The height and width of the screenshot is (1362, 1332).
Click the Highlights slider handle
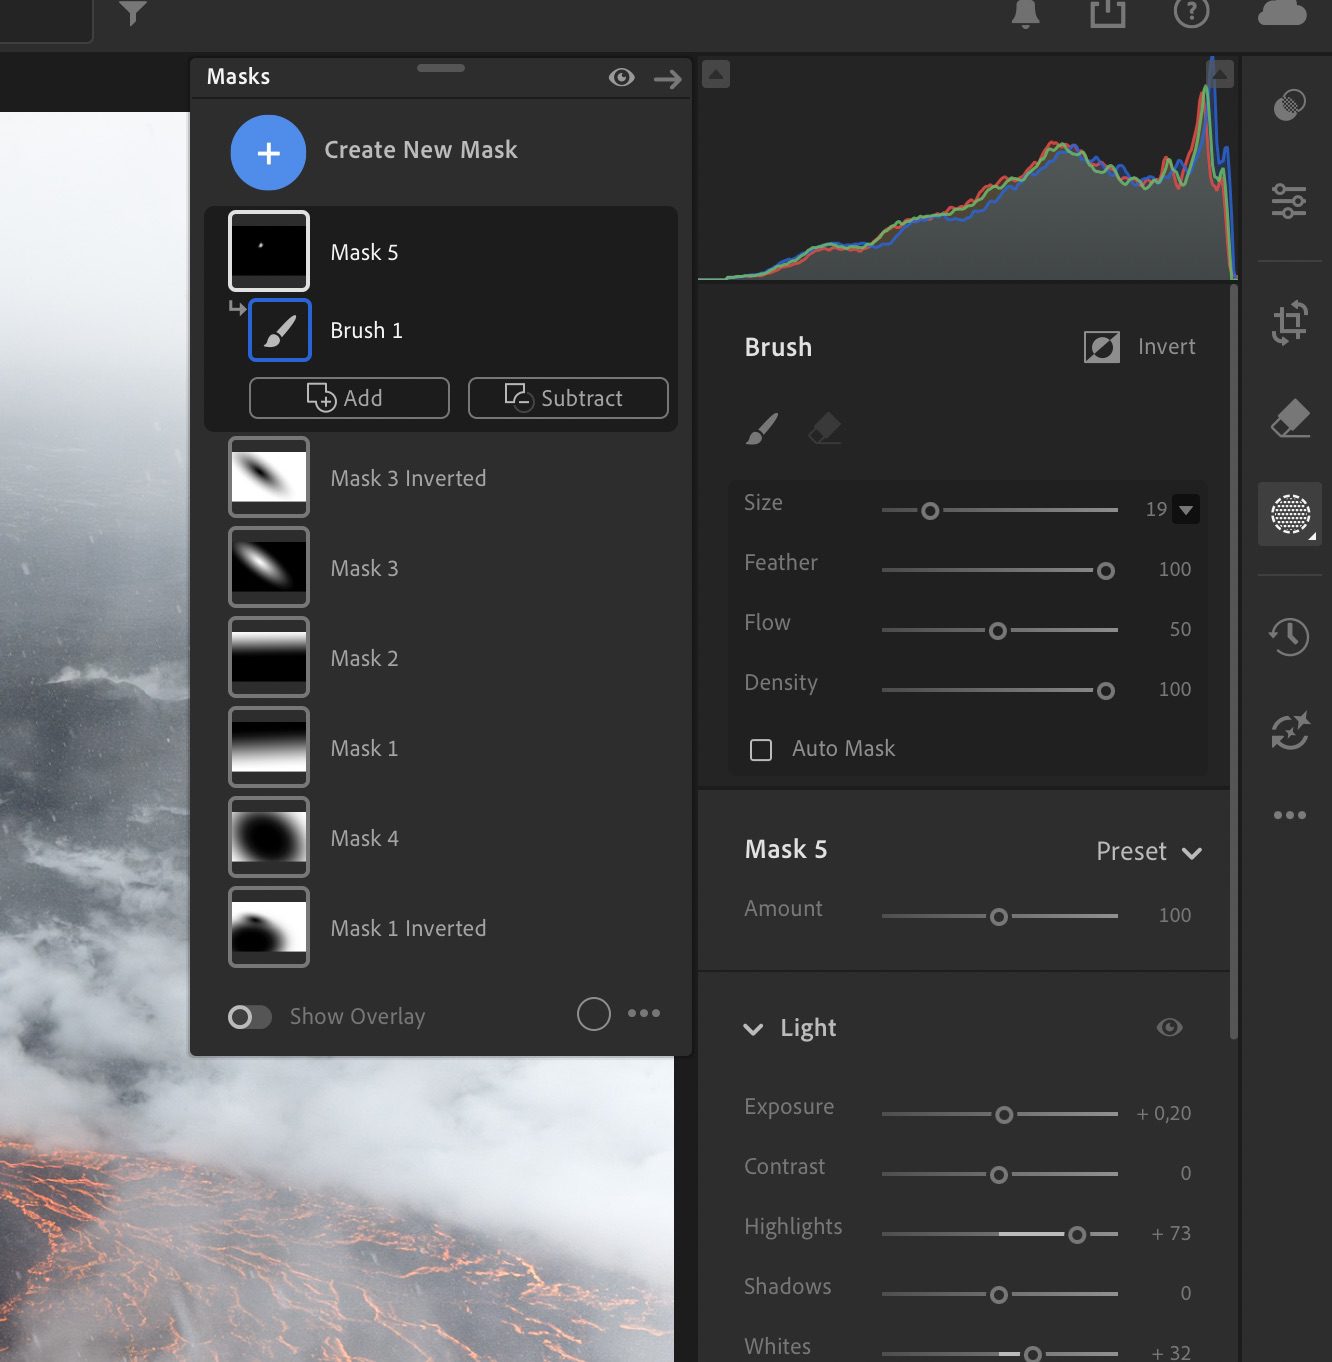pos(1077,1235)
